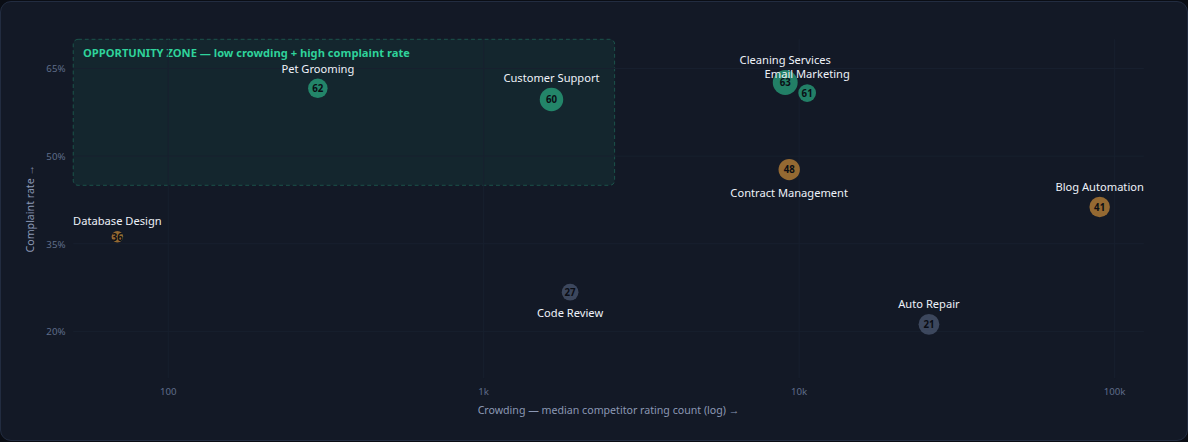Click the 10k x-axis tick label
The width and height of the screenshot is (1188, 442).
tap(799, 392)
